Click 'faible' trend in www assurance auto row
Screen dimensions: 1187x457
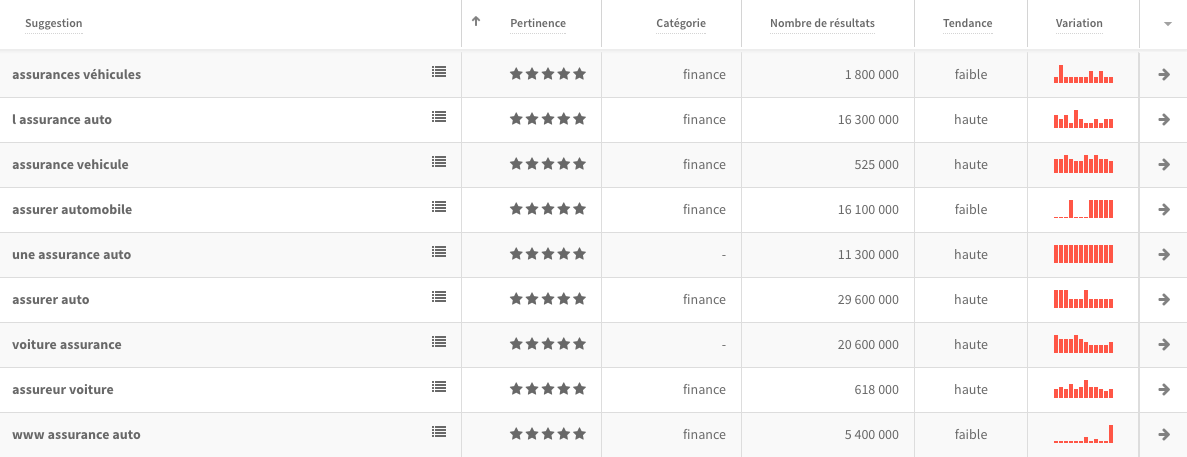pos(971,434)
